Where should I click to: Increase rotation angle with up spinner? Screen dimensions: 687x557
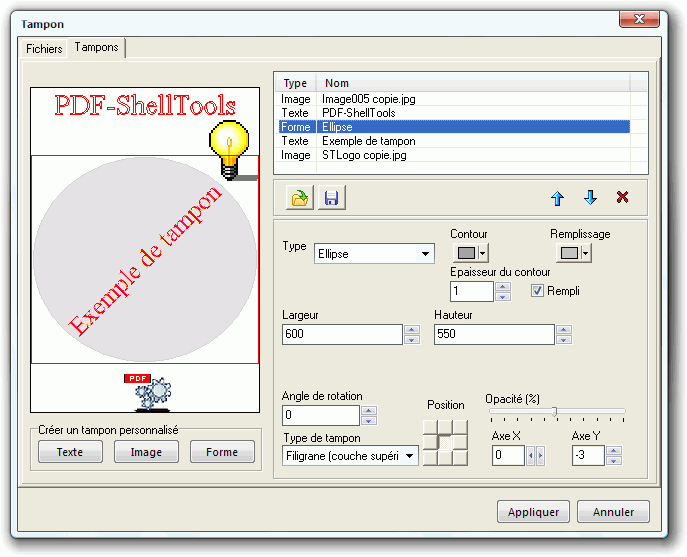[x=369, y=410]
